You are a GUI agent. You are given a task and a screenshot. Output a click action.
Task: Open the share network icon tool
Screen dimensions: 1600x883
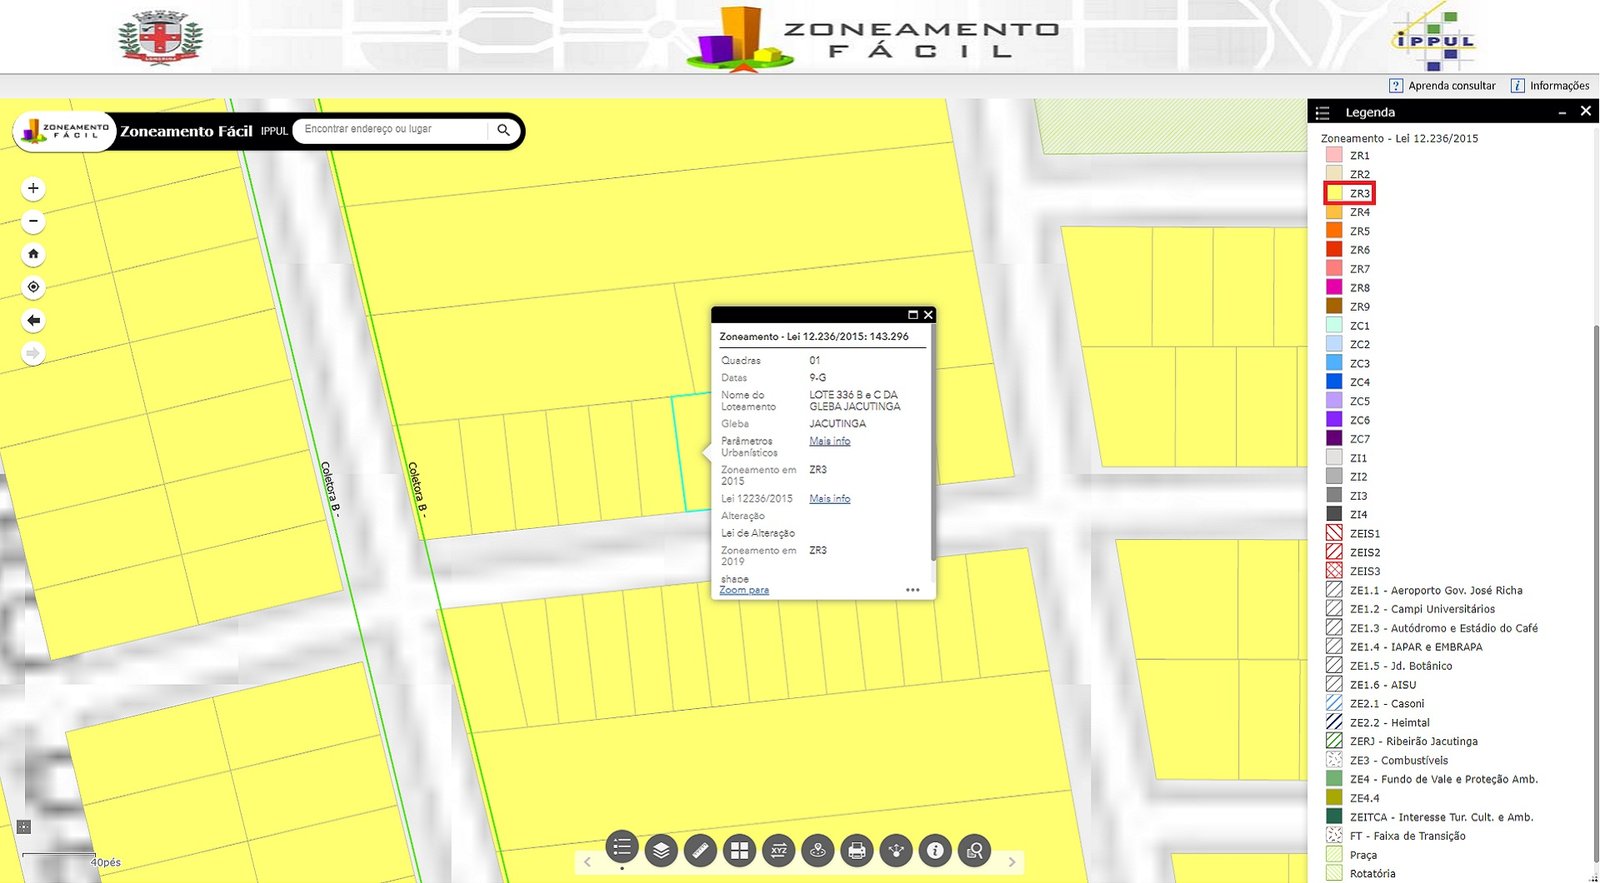coord(896,851)
